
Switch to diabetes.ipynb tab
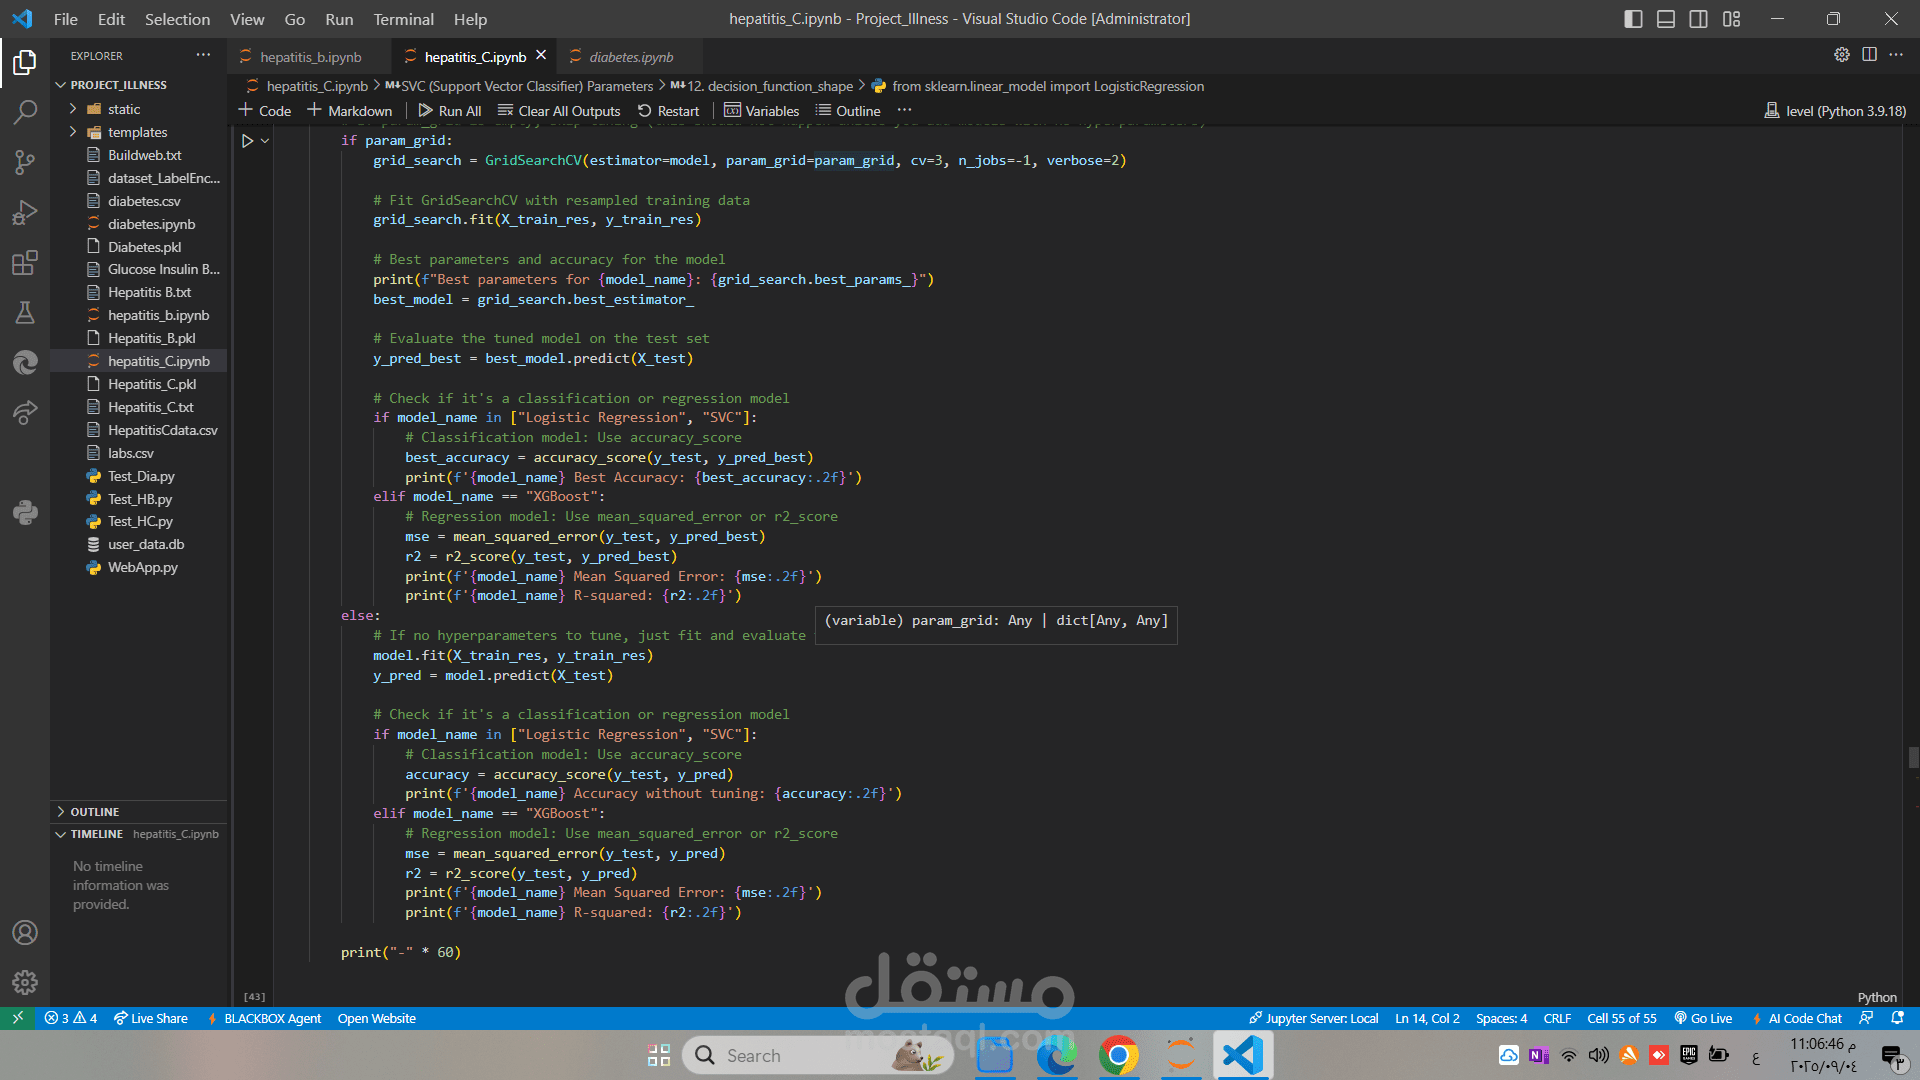coord(630,57)
